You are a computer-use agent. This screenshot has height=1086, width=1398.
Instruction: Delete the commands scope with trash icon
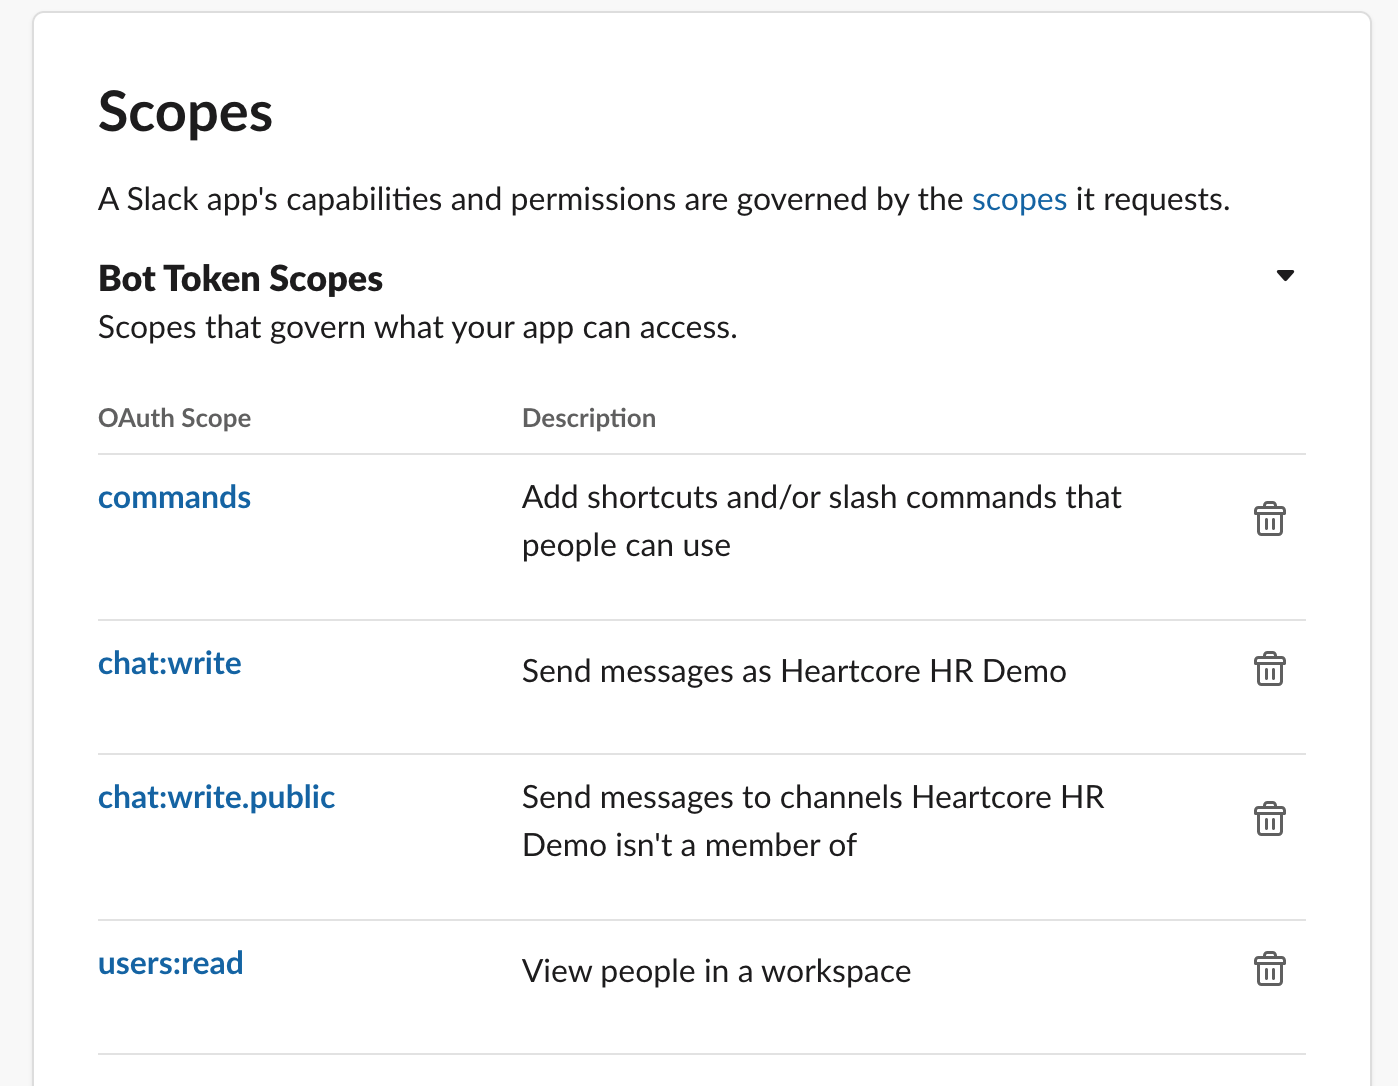[x=1269, y=519]
